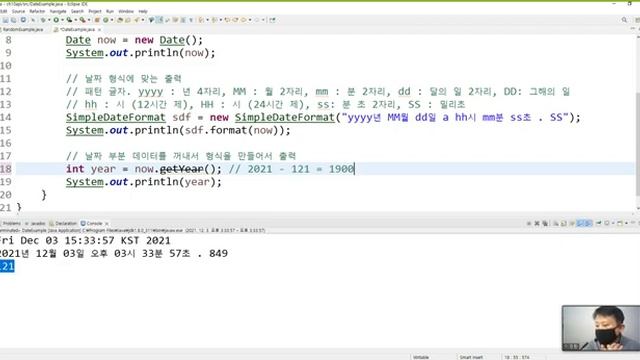Click the Save All toolbar icon

[13, 20]
